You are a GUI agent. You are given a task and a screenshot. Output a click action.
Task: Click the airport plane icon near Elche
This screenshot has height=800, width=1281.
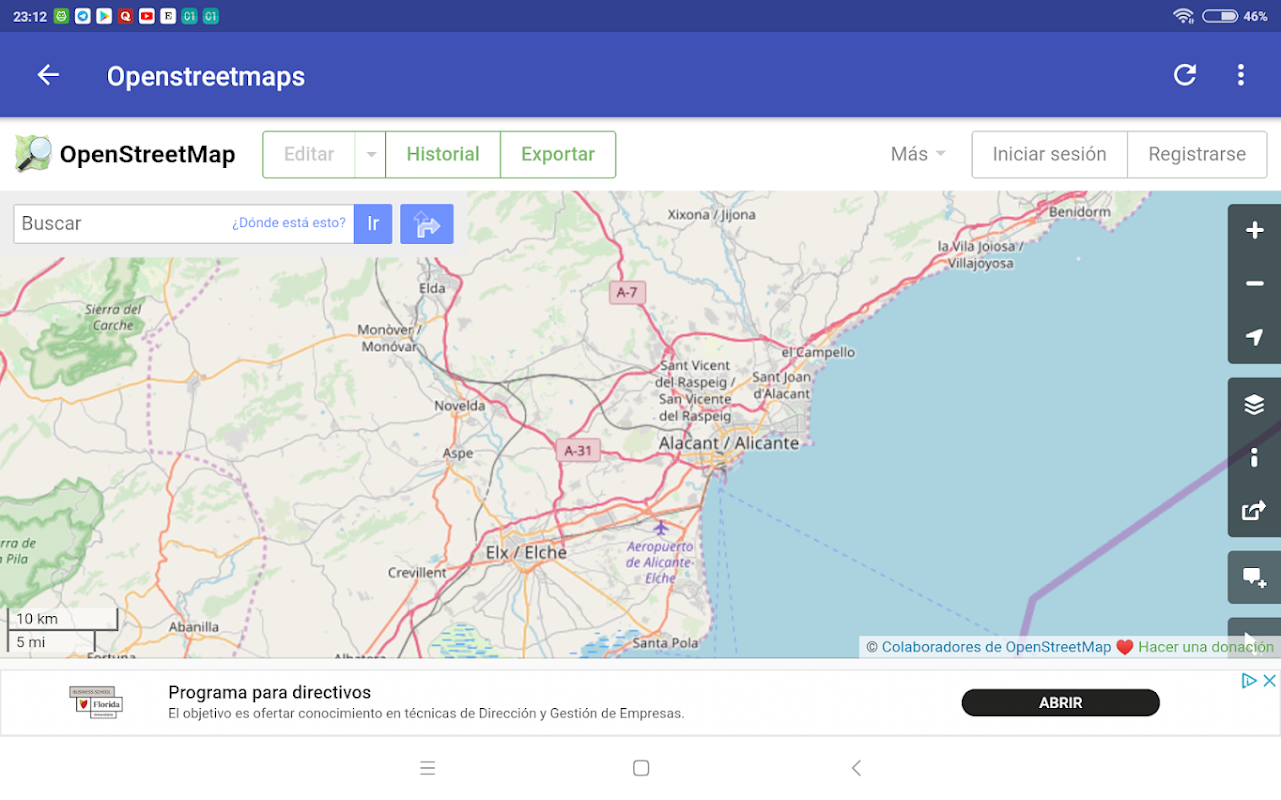click(x=660, y=527)
